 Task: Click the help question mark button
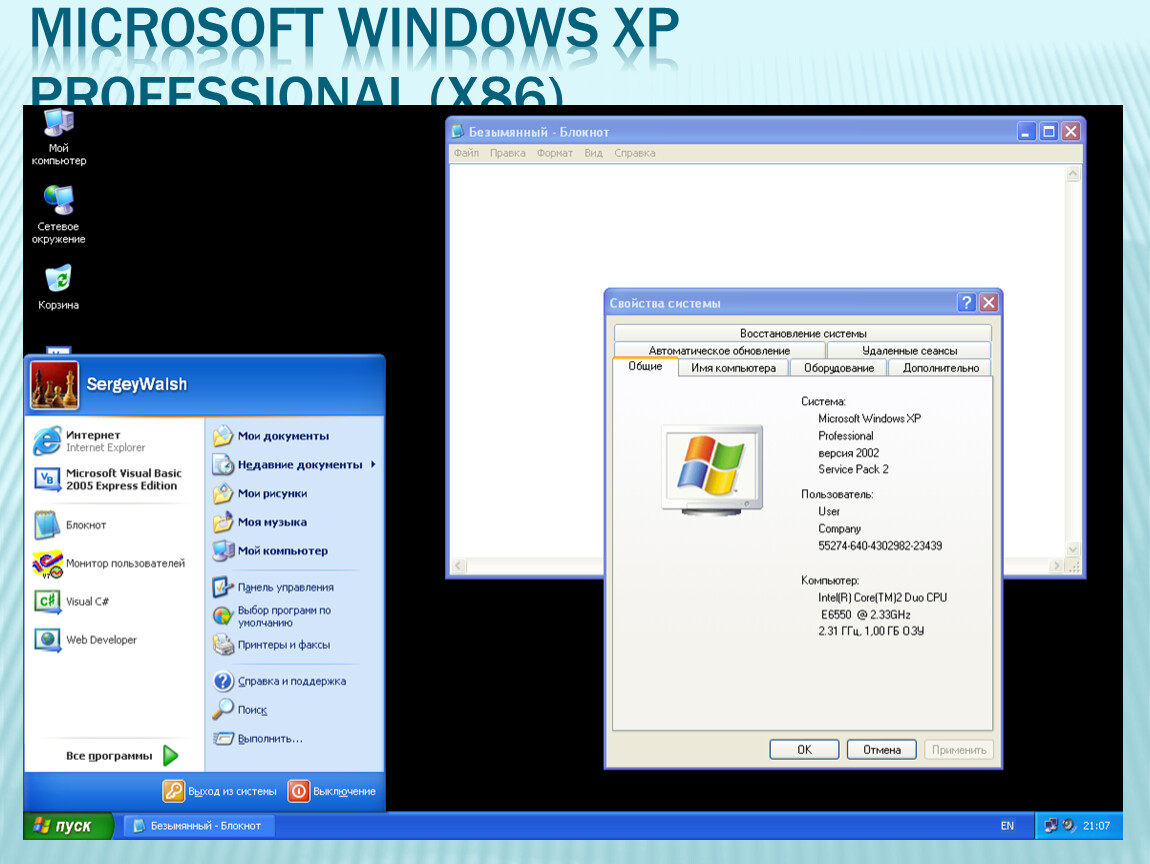pyautogui.click(x=967, y=302)
